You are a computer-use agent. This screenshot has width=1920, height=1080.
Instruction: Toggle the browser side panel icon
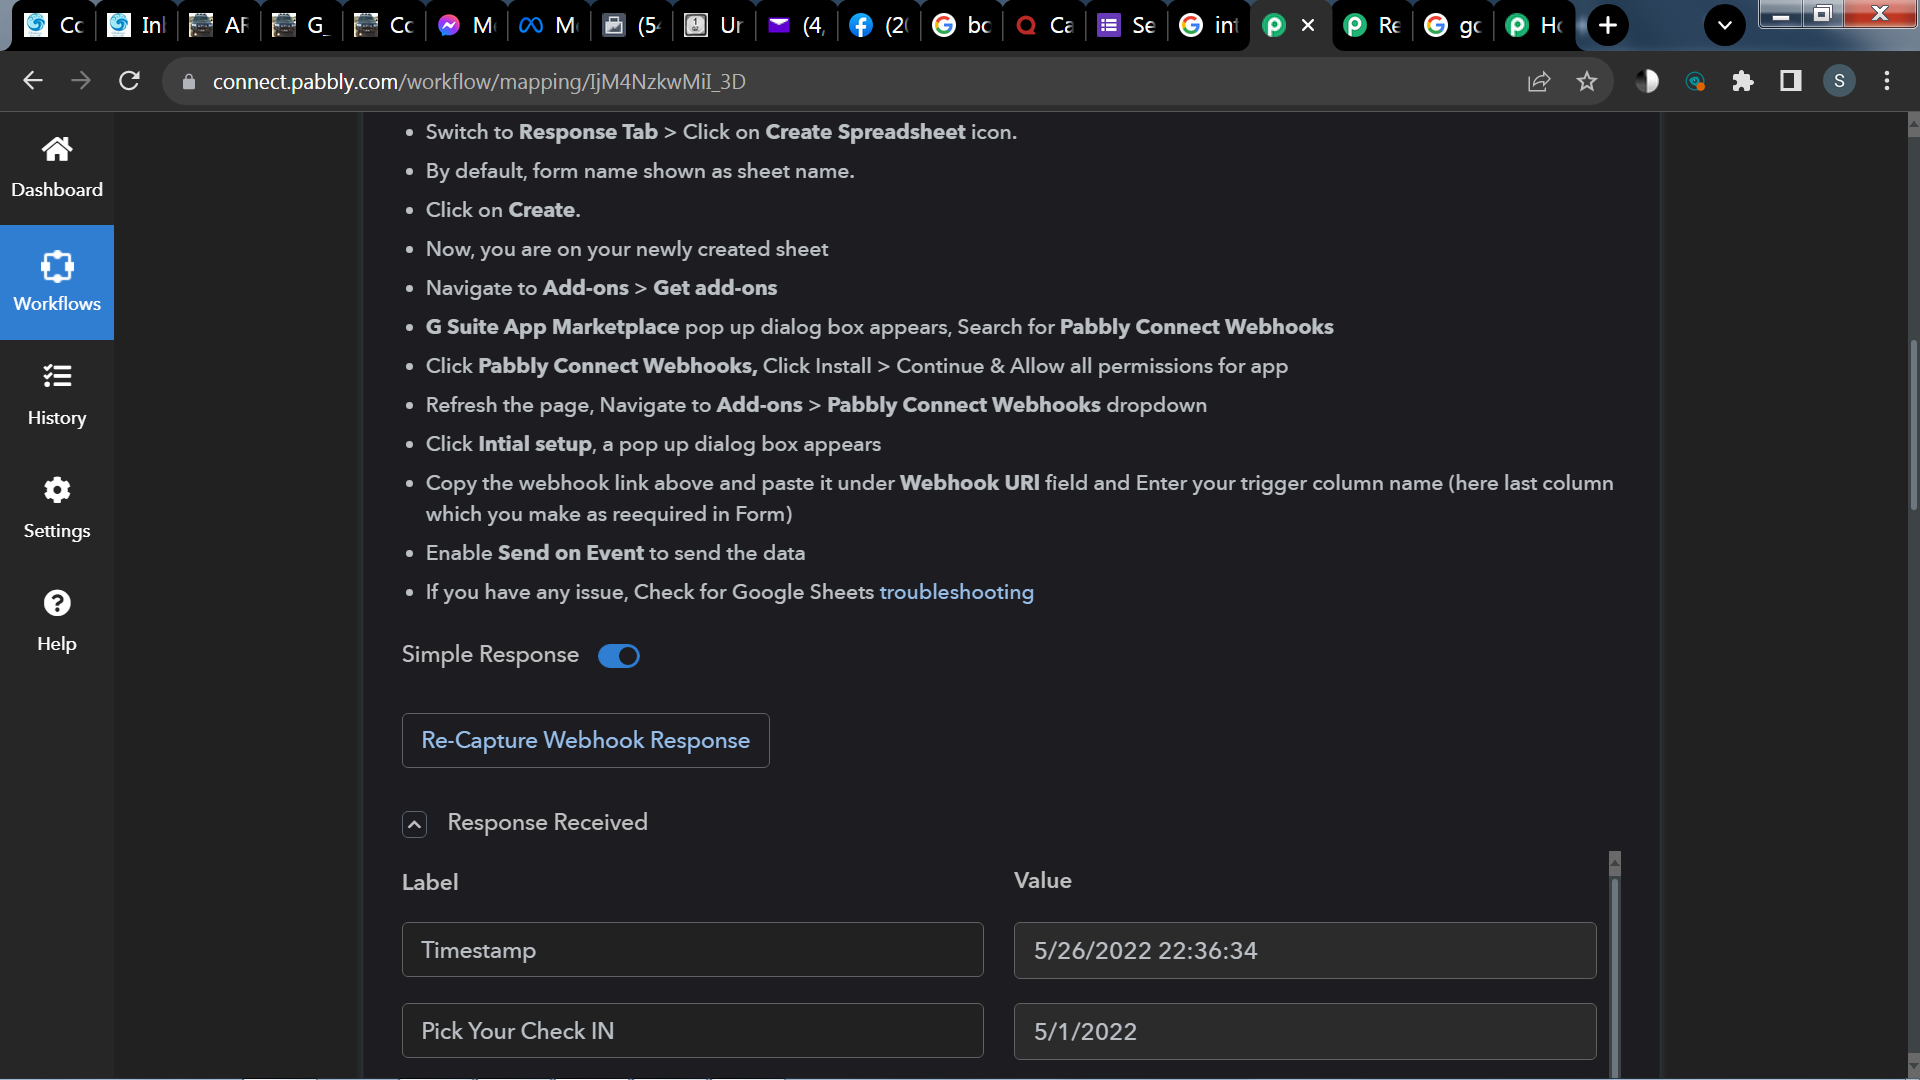(1791, 81)
